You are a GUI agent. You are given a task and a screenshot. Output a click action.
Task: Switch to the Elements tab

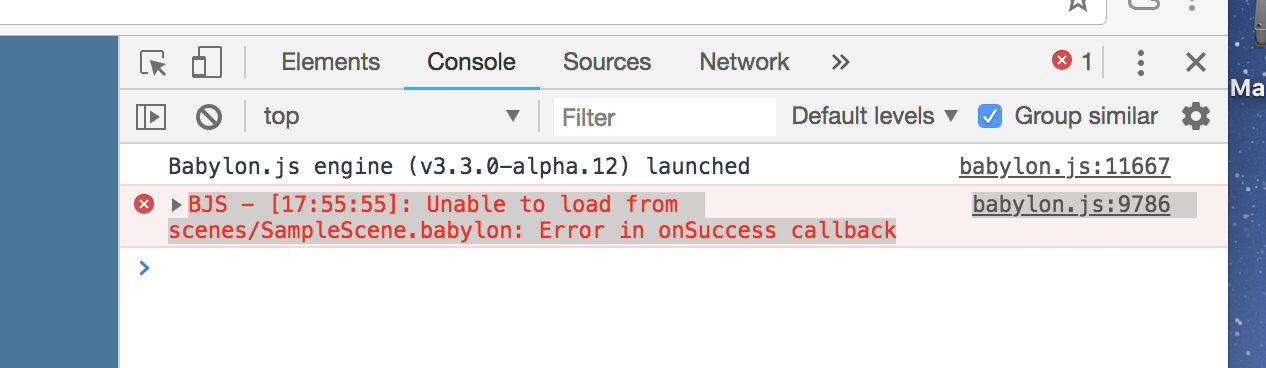click(x=331, y=62)
